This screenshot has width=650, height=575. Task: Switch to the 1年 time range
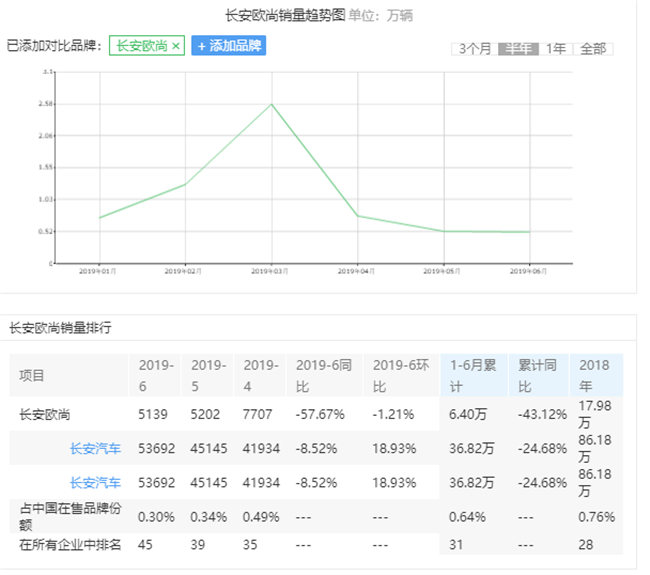(x=555, y=49)
